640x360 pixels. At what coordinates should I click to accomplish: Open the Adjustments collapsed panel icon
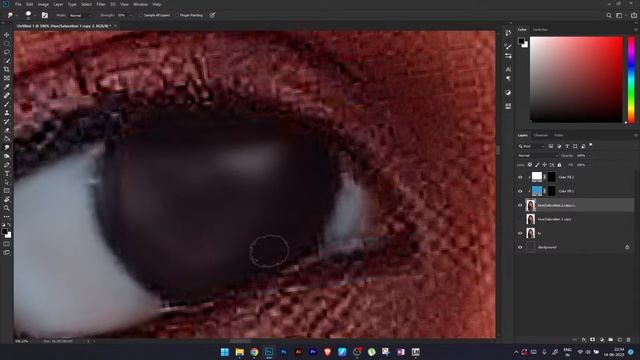(508, 93)
